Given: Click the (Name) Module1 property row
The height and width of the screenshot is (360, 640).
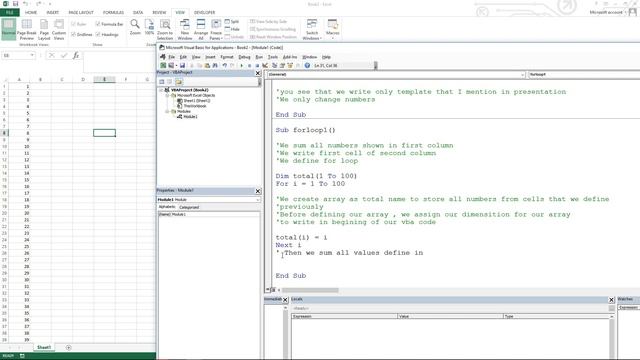Looking at the screenshot, I should coord(209,214).
